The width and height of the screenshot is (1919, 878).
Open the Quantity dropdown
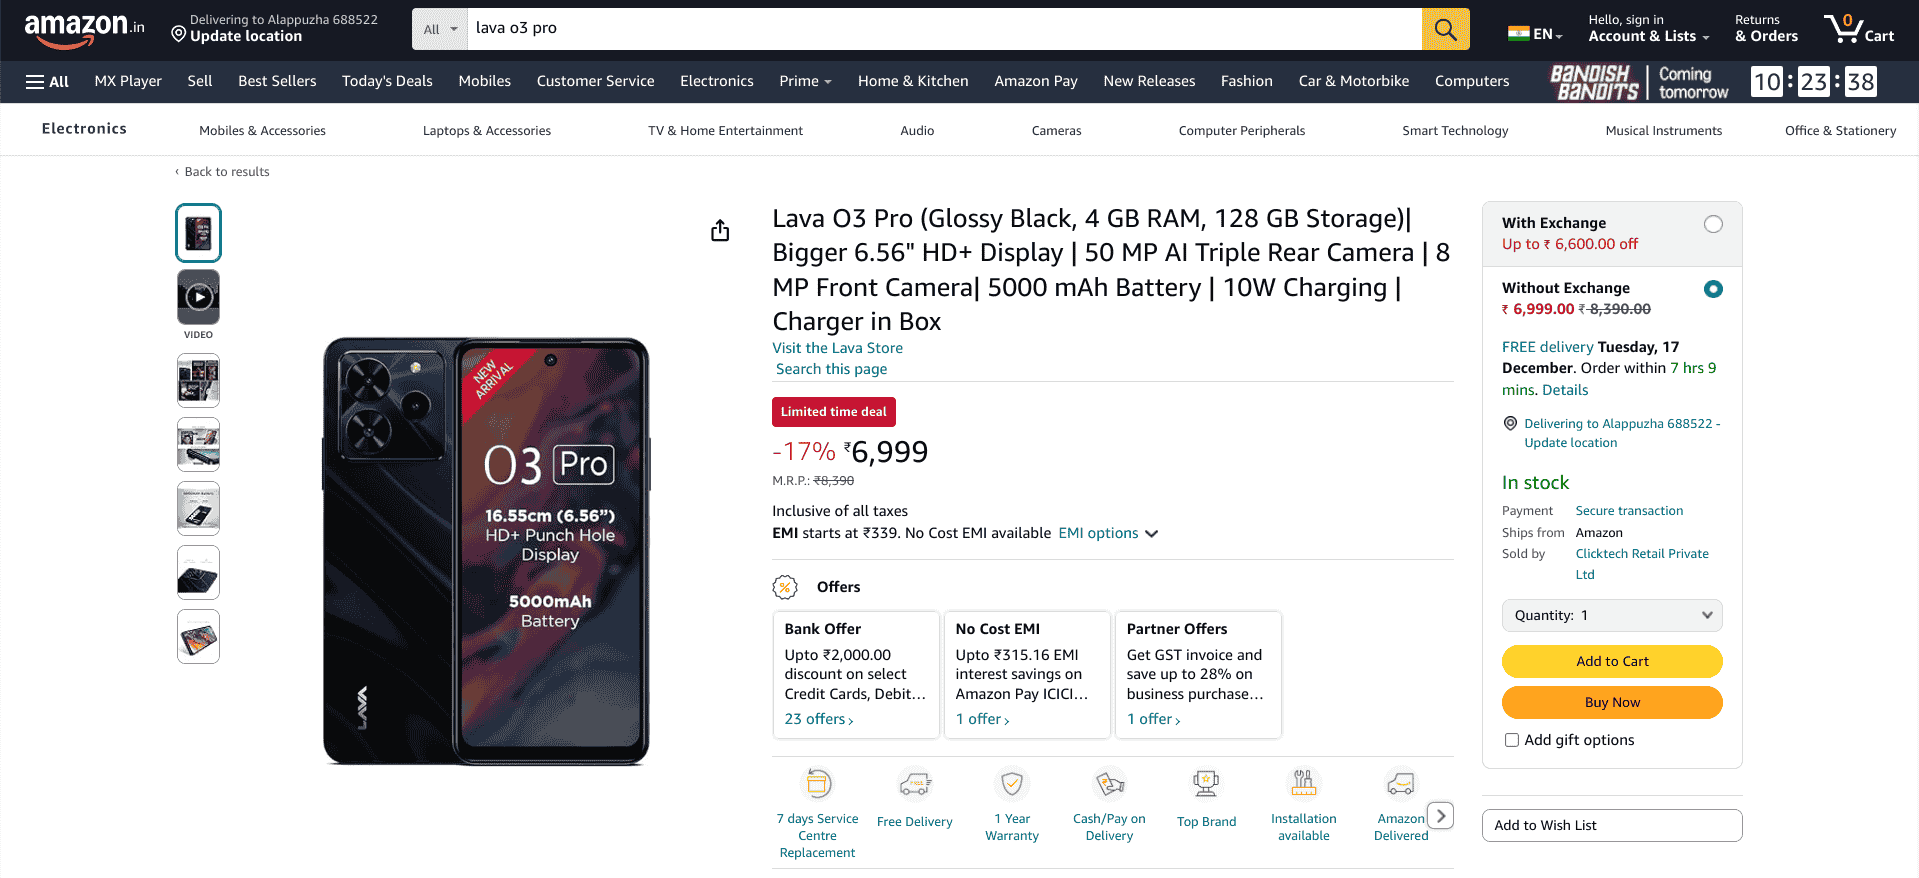1611,615
